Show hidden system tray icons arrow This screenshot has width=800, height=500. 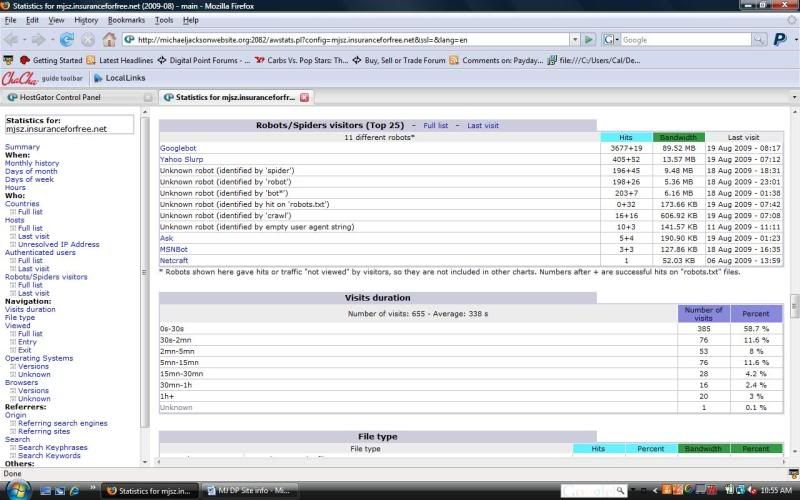pos(655,490)
